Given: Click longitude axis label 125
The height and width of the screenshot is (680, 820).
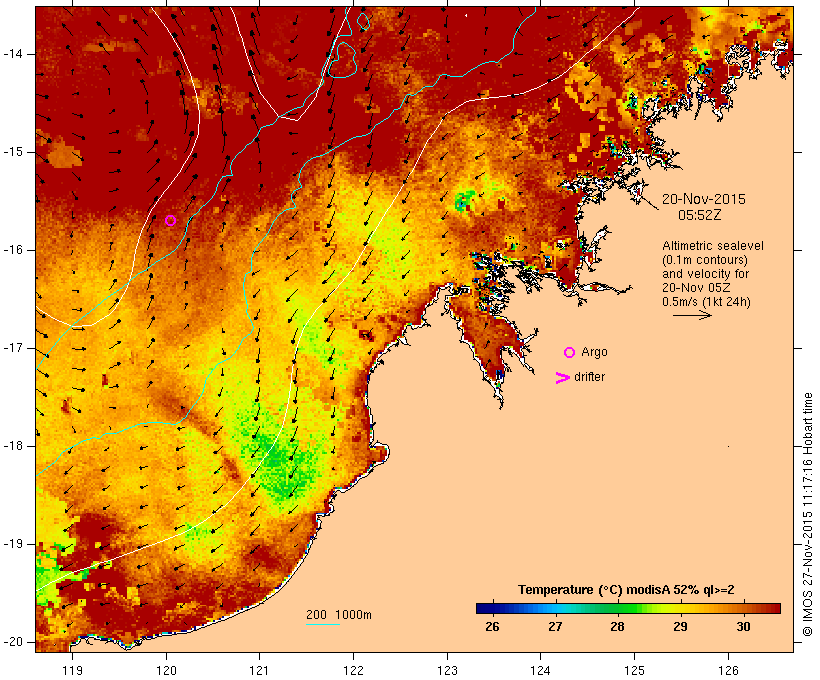Looking at the screenshot, I should tap(635, 671).
